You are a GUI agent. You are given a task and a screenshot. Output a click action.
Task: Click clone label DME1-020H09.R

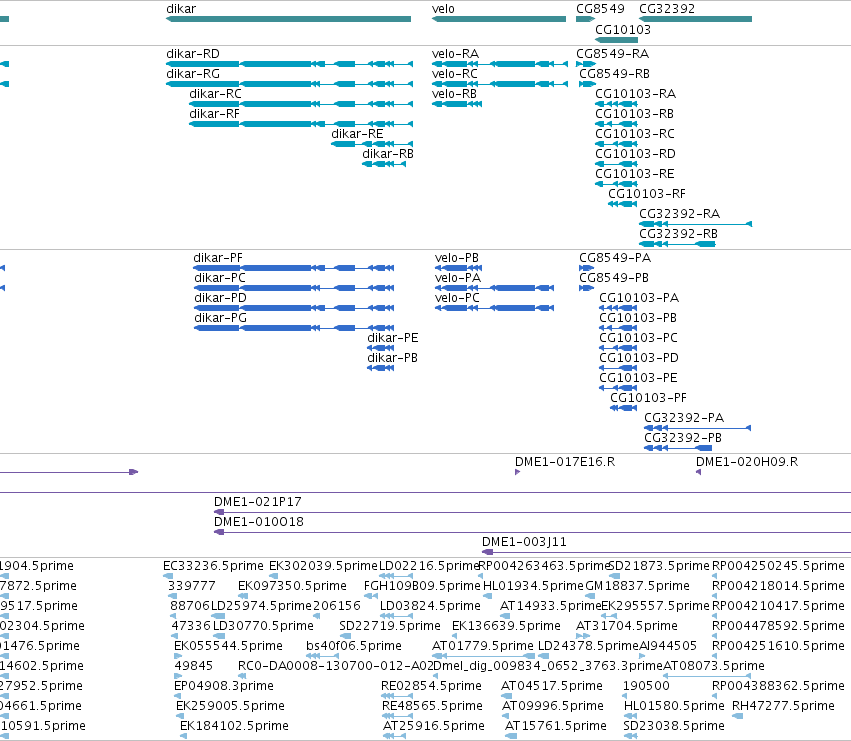point(747,462)
